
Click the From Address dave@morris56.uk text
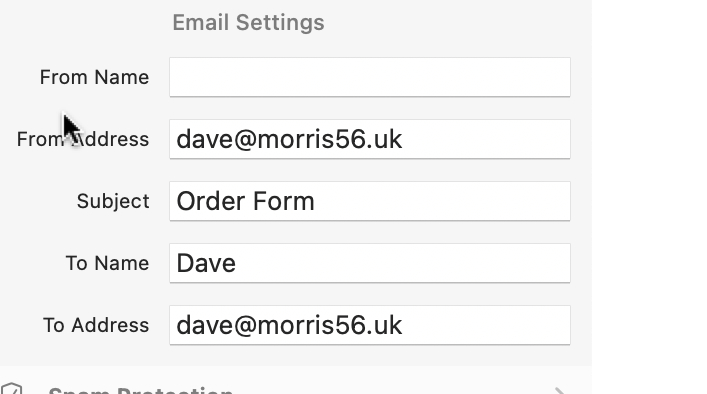pos(289,139)
